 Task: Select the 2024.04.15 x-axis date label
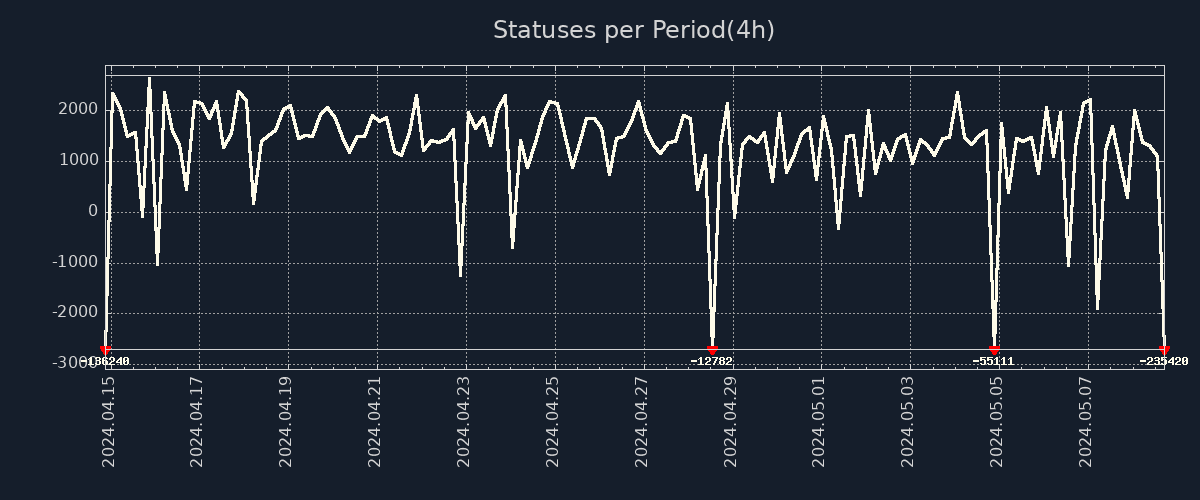[109, 422]
